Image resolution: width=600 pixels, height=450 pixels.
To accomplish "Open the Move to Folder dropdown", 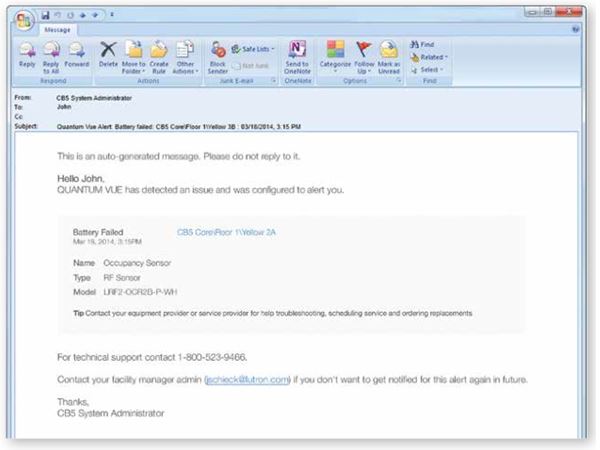I will point(134,58).
